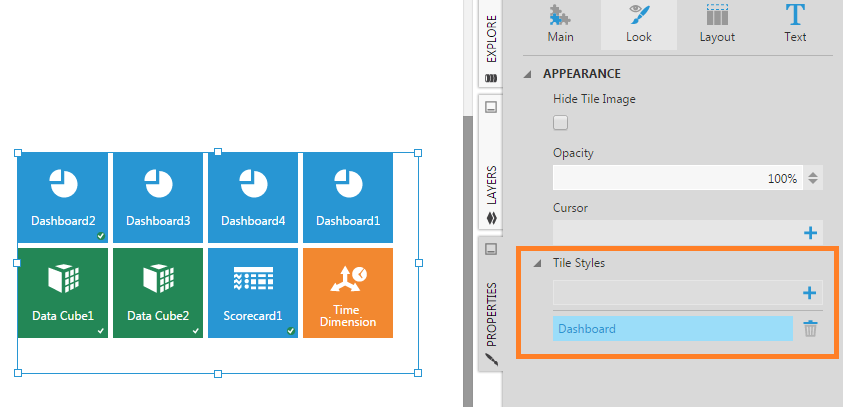Click the Dashboard2 tile
The image size is (843, 407).
coord(62,197)
